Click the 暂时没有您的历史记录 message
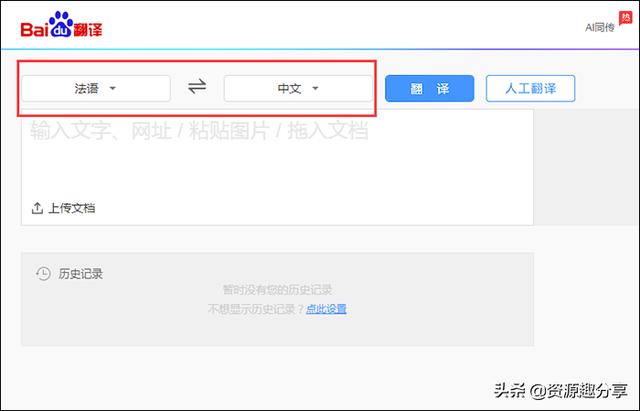This screenshot has height=411, width=640. coord(276,289)
